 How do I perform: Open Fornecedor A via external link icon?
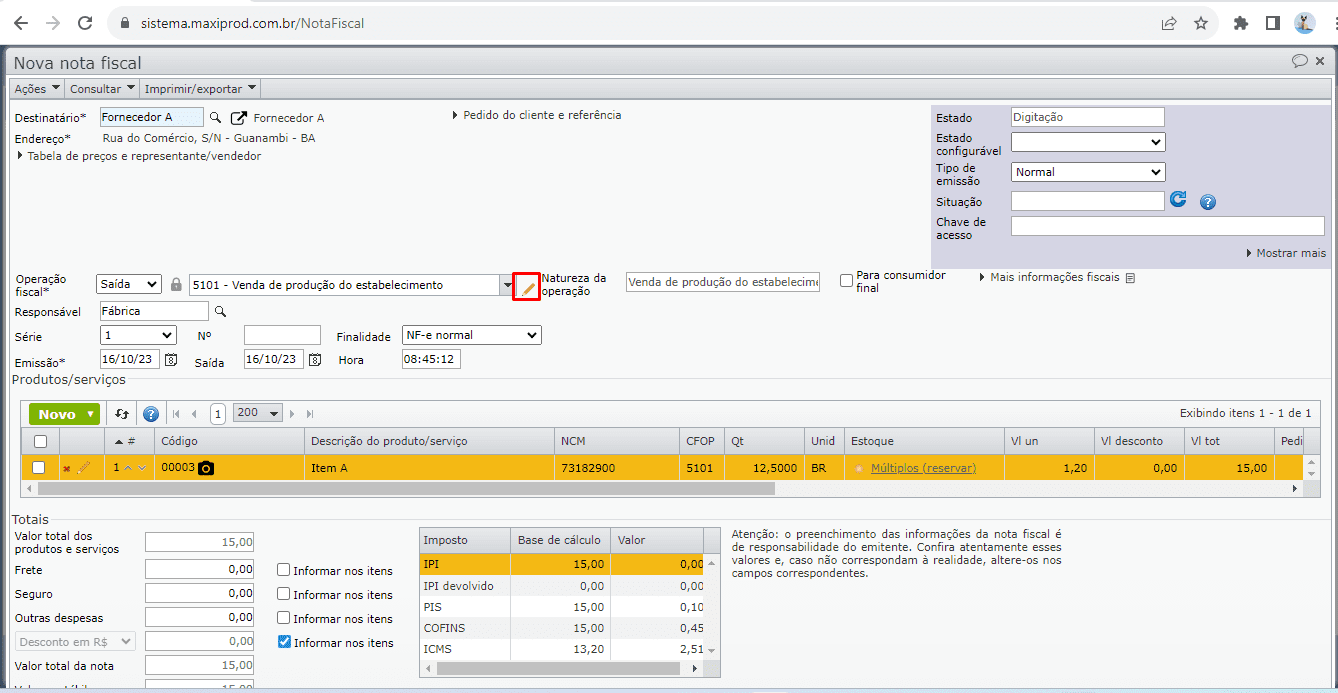point(239,118)
